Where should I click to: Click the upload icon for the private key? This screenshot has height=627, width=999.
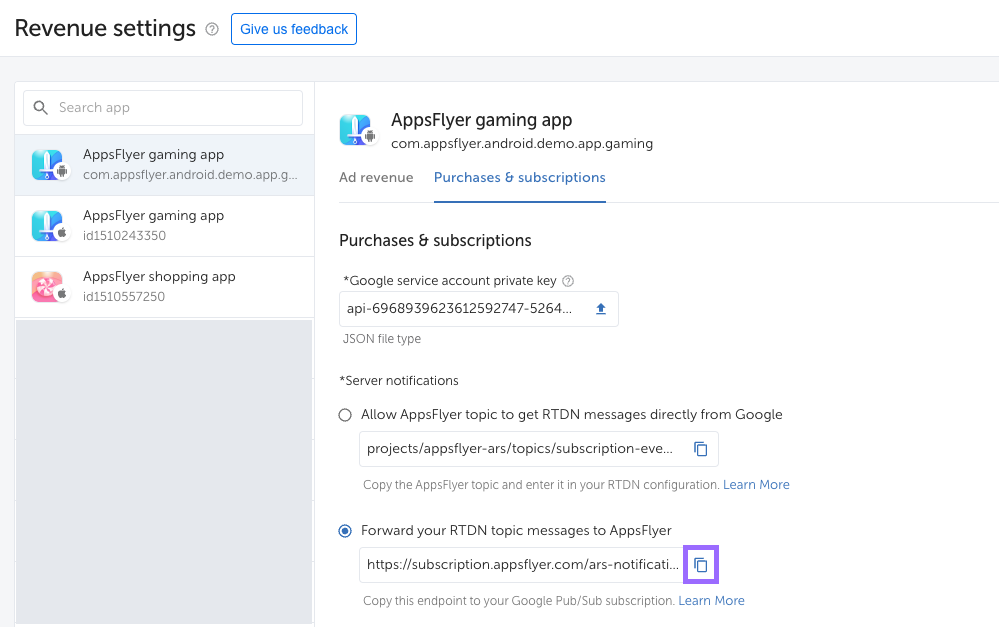point(601,309)
